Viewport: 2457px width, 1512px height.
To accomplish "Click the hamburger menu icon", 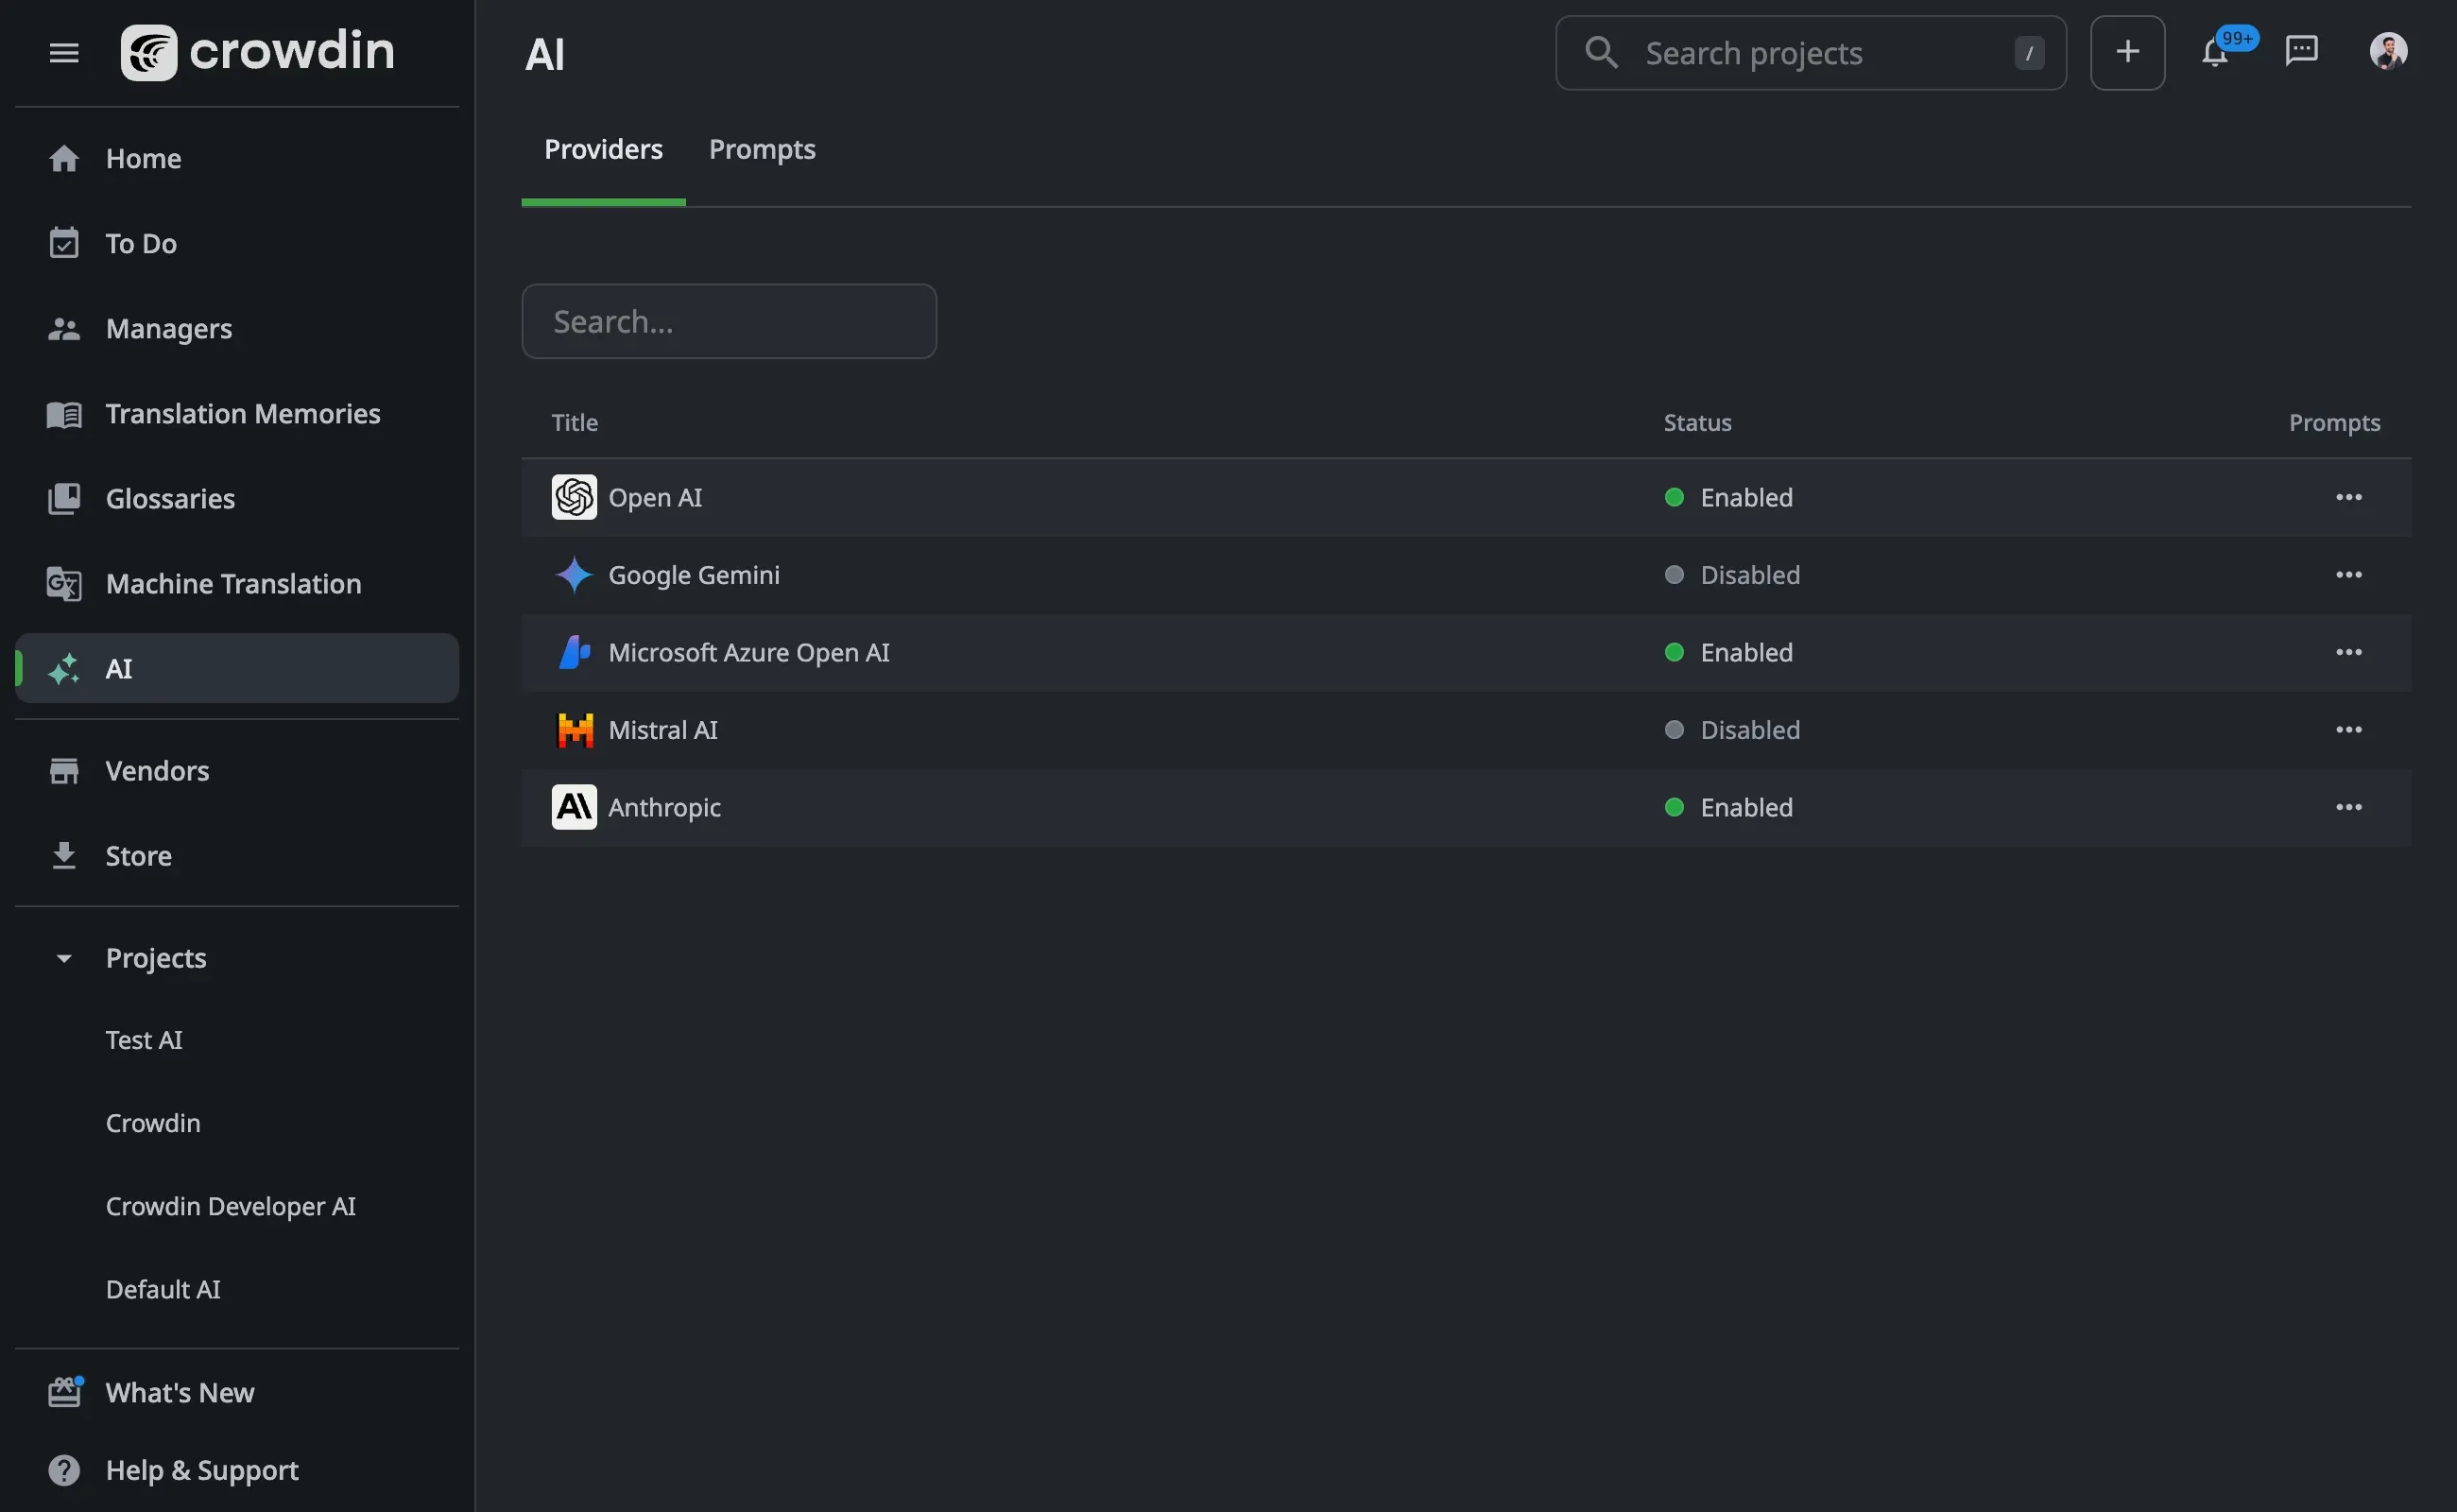I will (x=64, y=53).
